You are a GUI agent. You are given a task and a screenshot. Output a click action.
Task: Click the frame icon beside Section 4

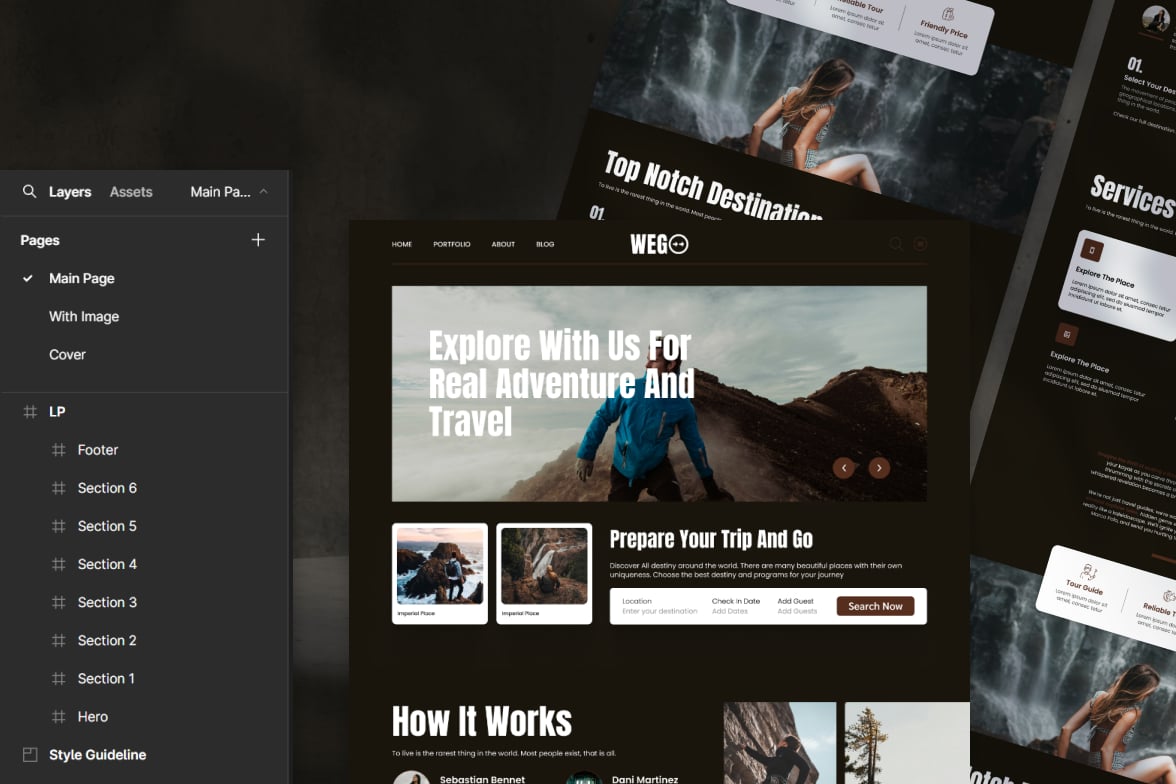(x=58, y=564)
